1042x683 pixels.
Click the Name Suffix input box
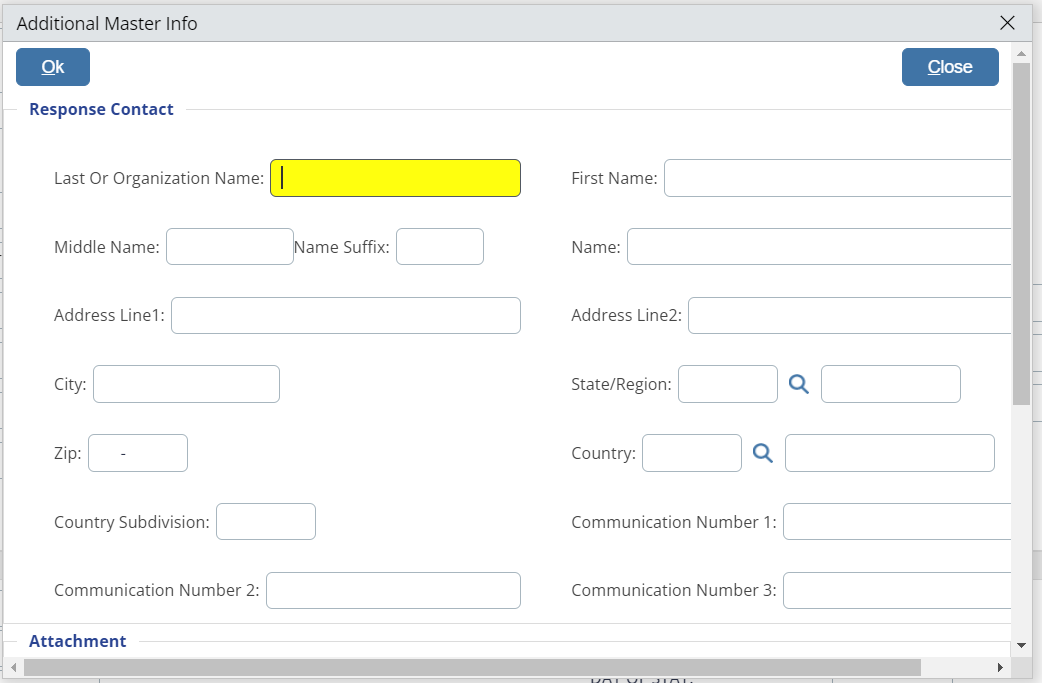coord(439,247)
